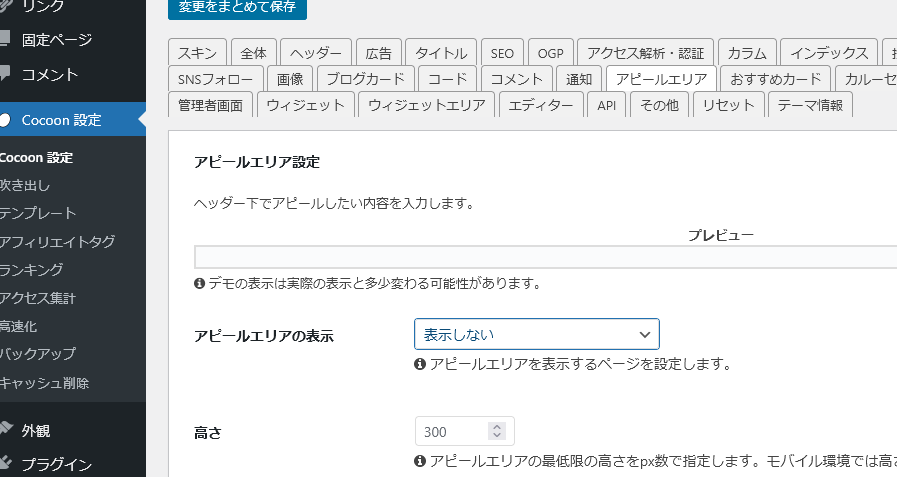897x477 pixels.
Task: Increase the 高さ value with up arrow
Action: [497, 427]
